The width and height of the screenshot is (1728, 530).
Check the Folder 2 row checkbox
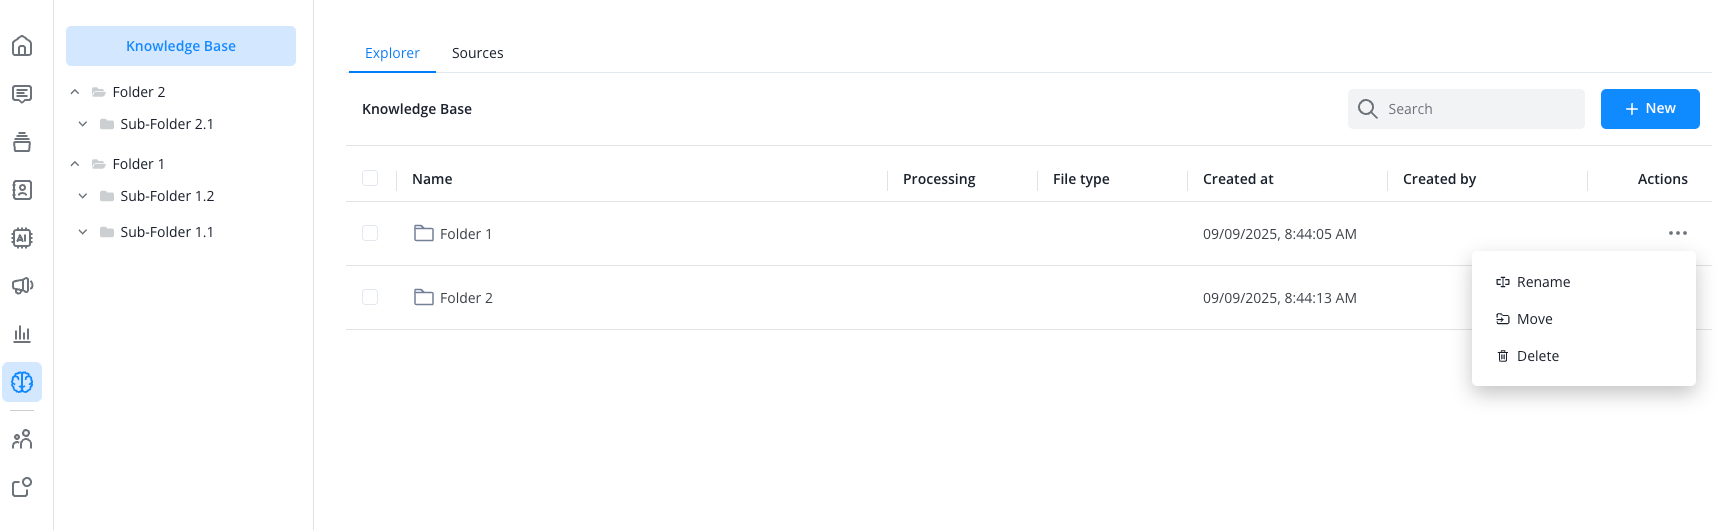(370, 297)
